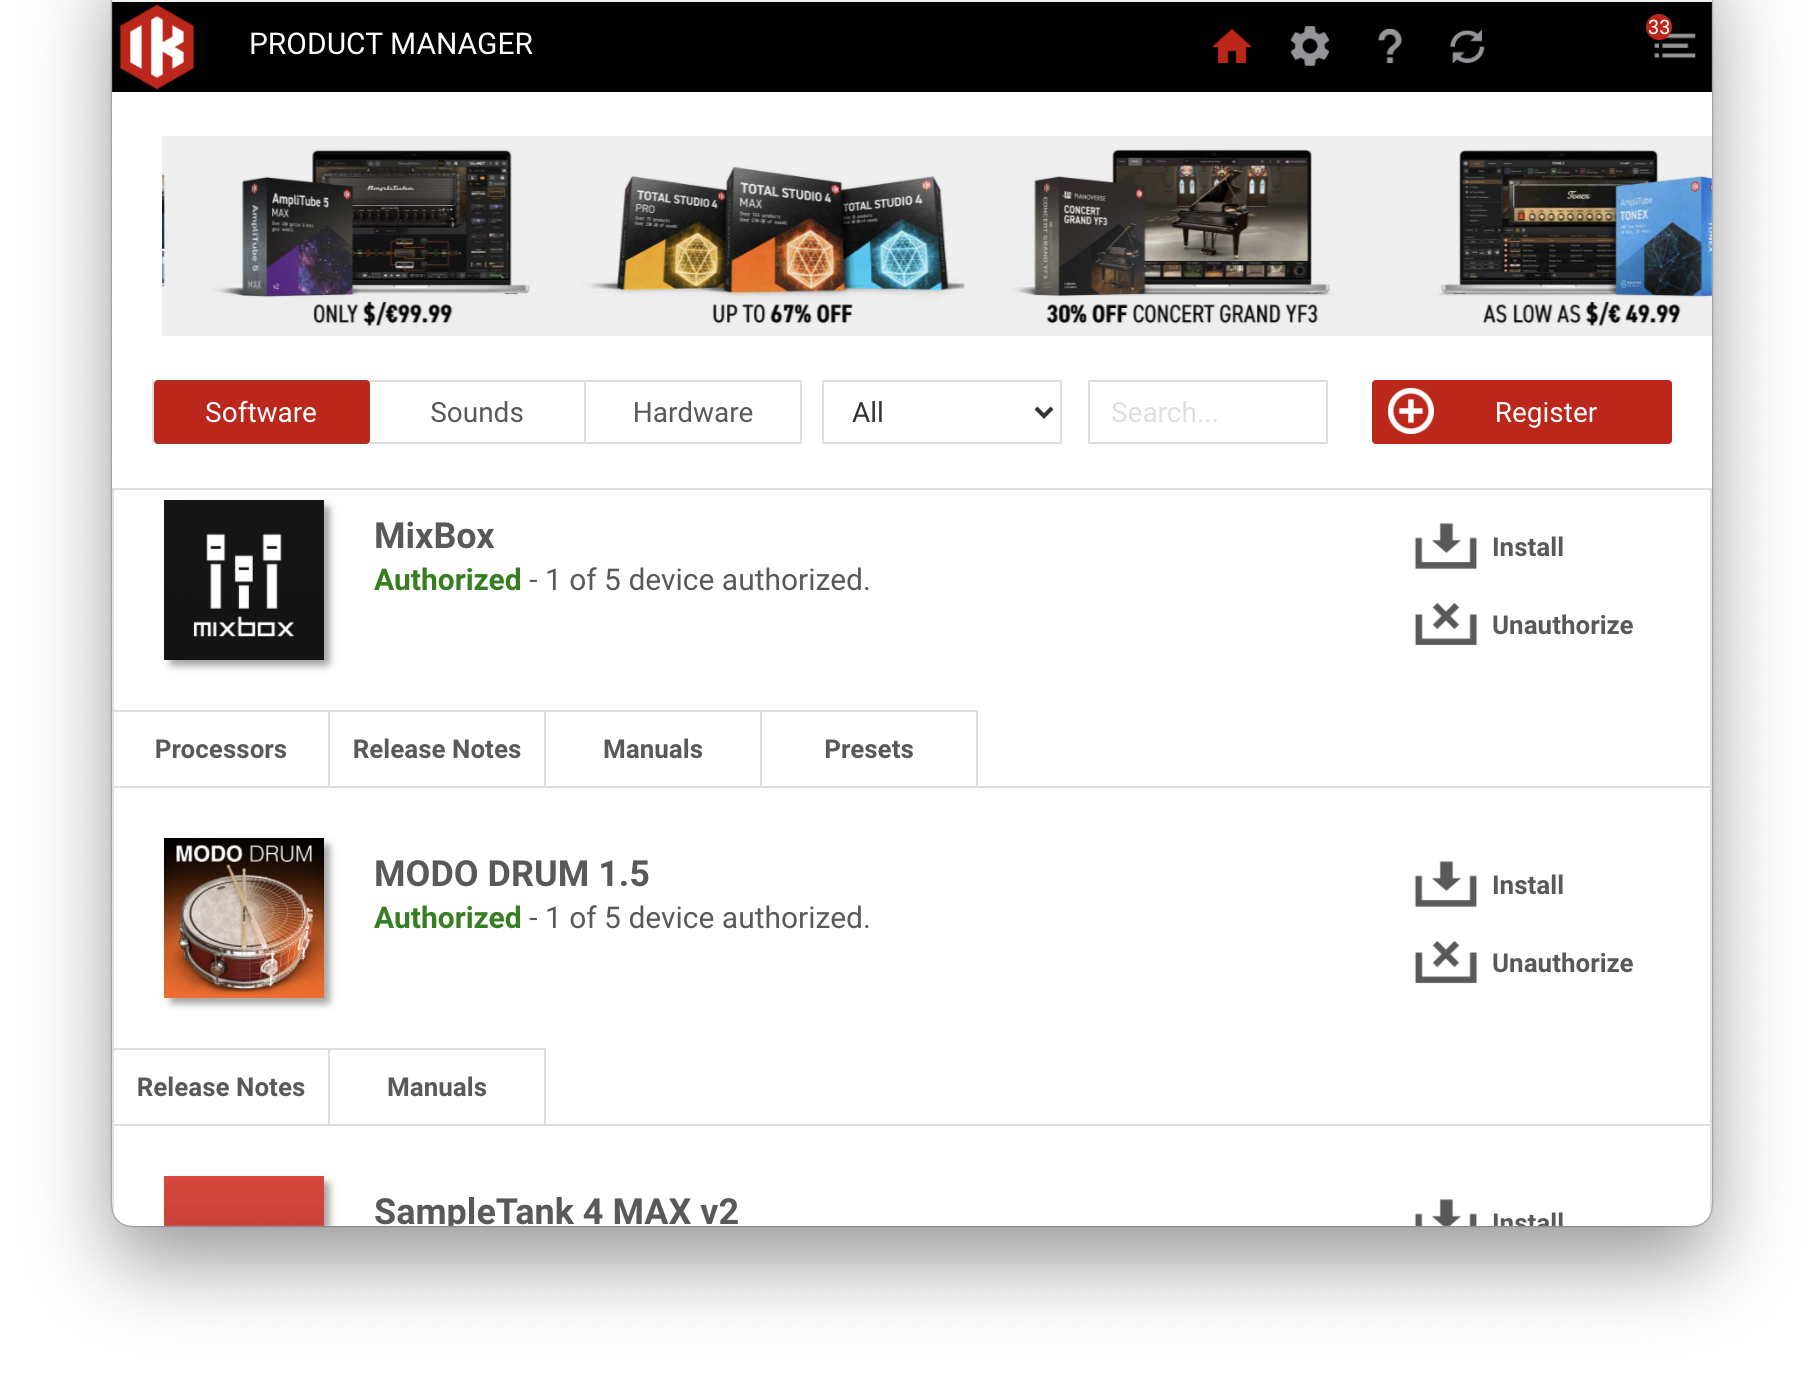Open help via the question mark icon

[x=1389, y=46]
